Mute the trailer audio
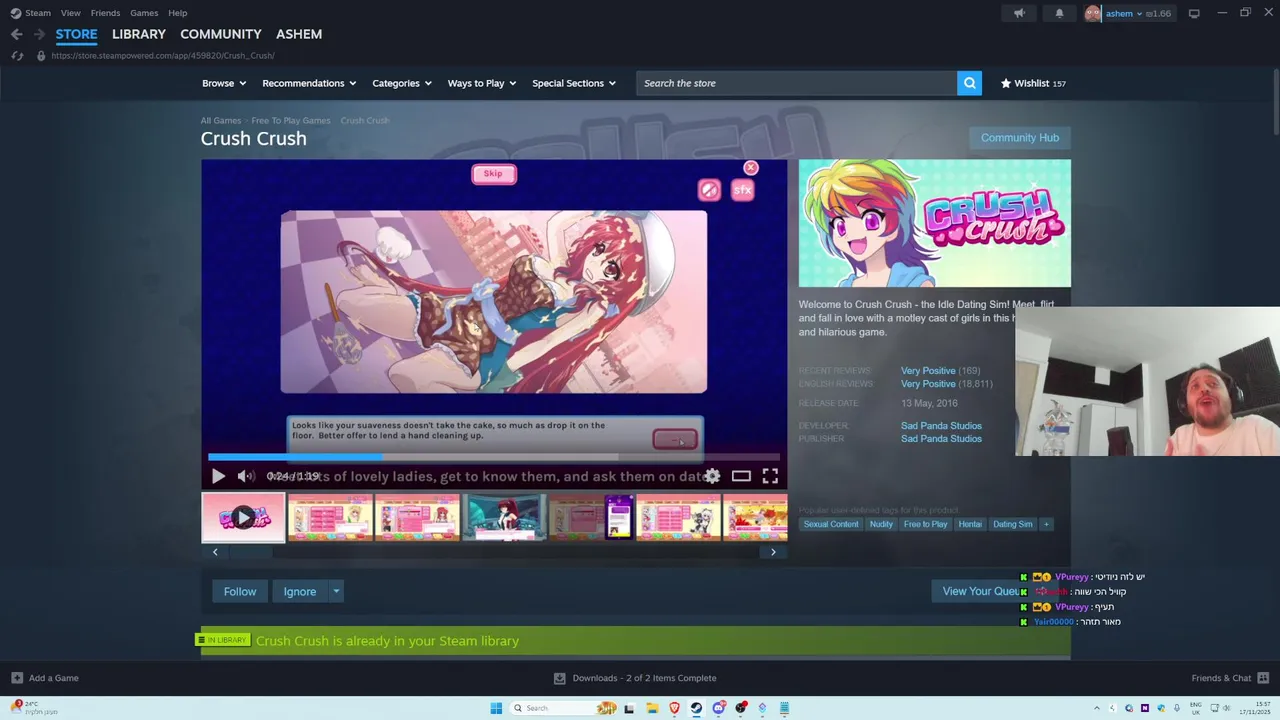 (246, 477)
